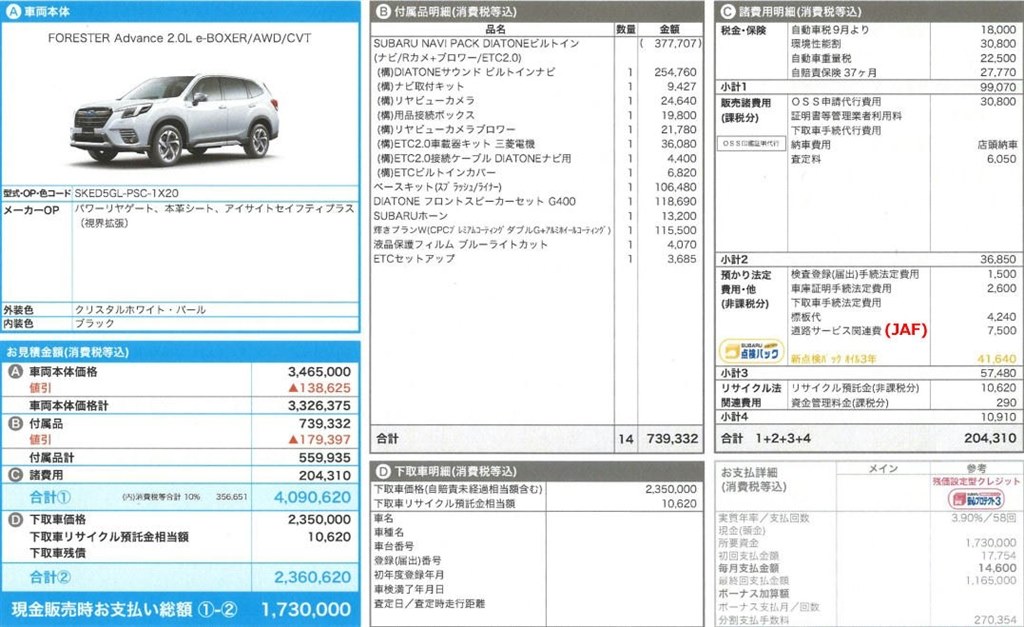The width and height of the screenshot is (1024, 627).
Task: Click the installment fee 270,354
Action: (995, 620)
